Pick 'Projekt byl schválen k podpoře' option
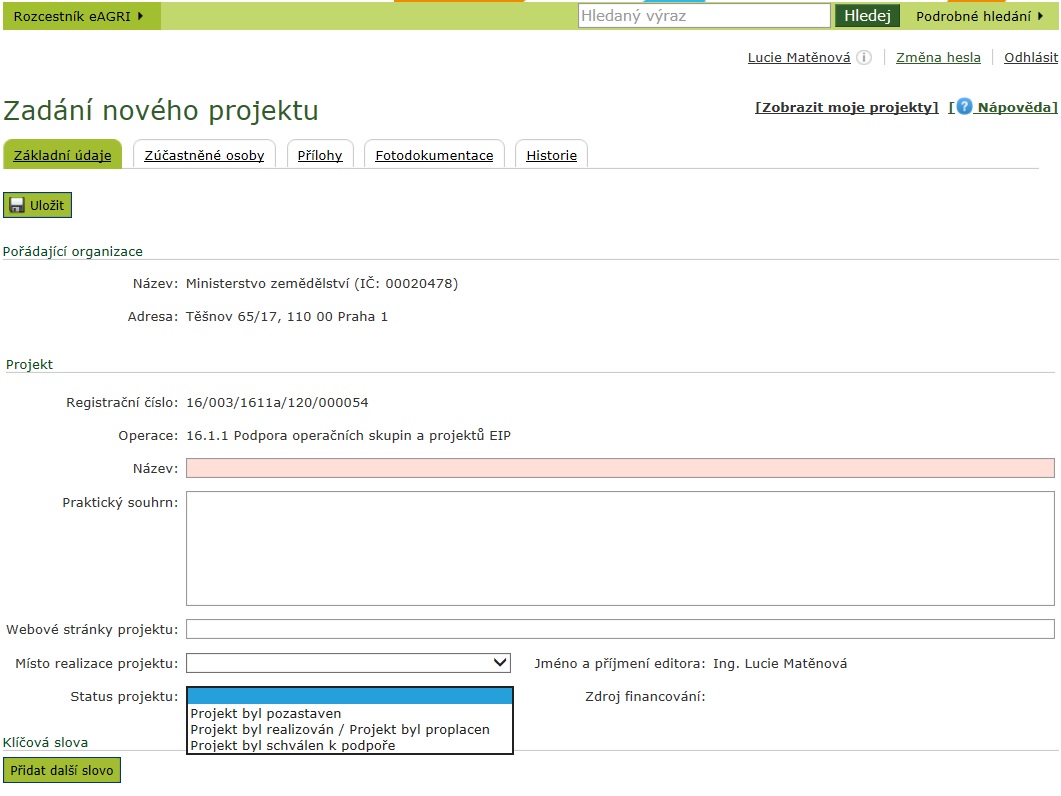The height and width of the screenshot is (796, 1061). [x=293, y=745]
